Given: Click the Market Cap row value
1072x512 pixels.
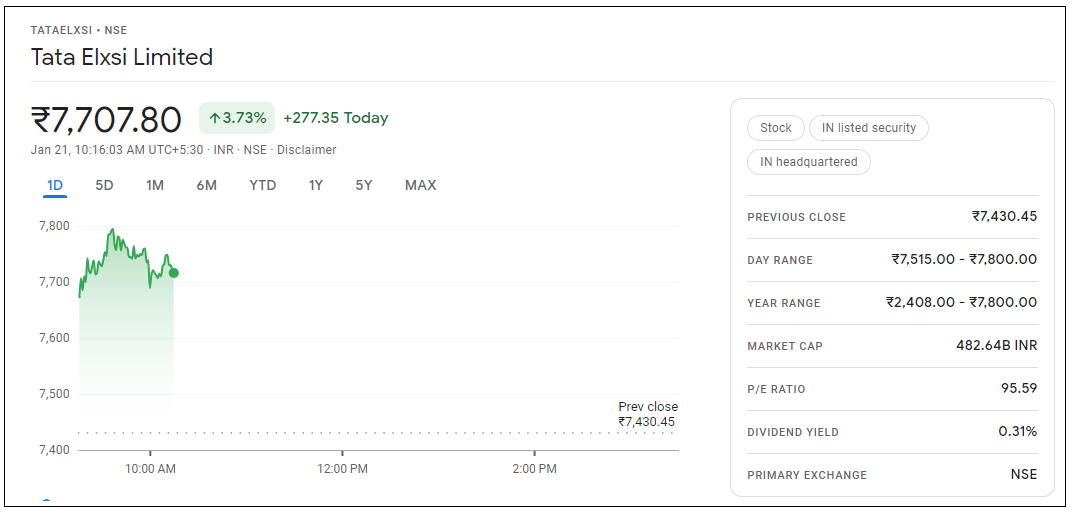Looking at the screenshot, I should [996, 346].
